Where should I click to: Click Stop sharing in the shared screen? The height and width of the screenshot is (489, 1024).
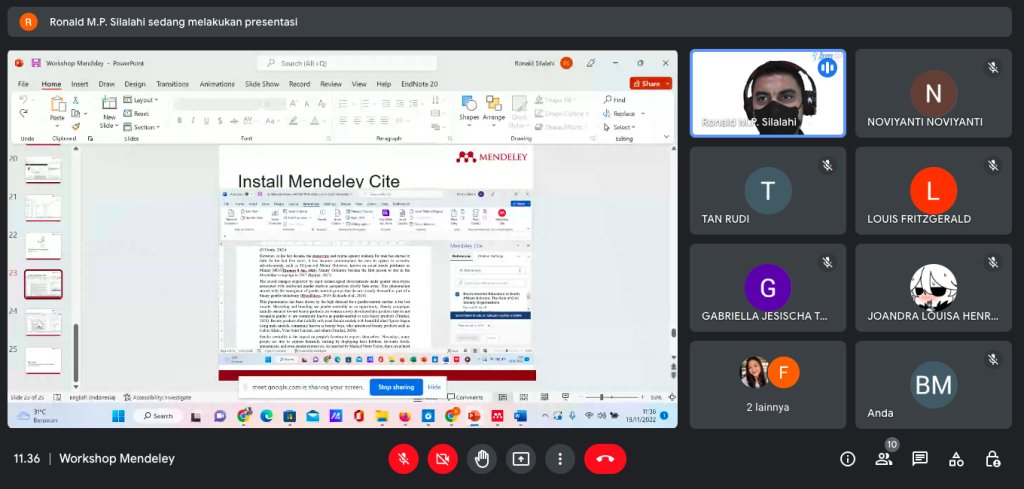pyautogui.click(x=396, y=387)
